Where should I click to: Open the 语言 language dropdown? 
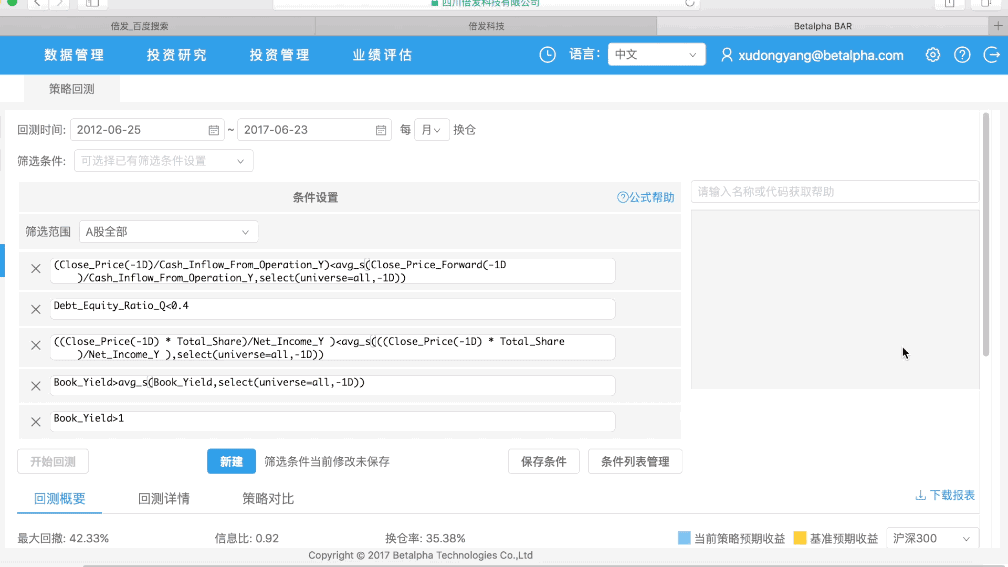click(656, 55)
